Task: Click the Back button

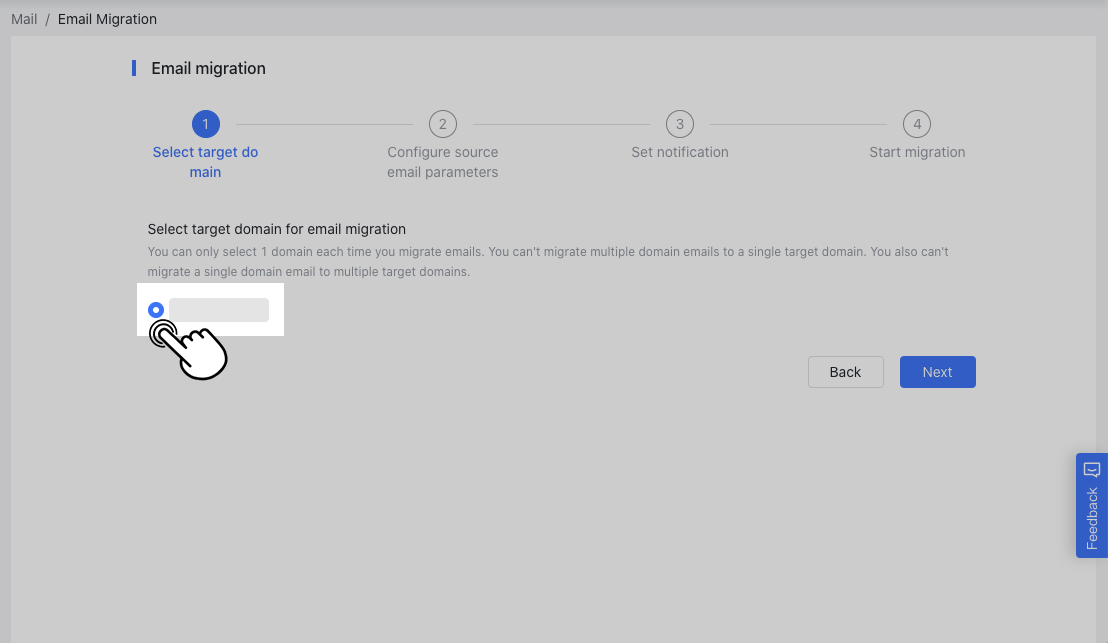Action: 845,371
